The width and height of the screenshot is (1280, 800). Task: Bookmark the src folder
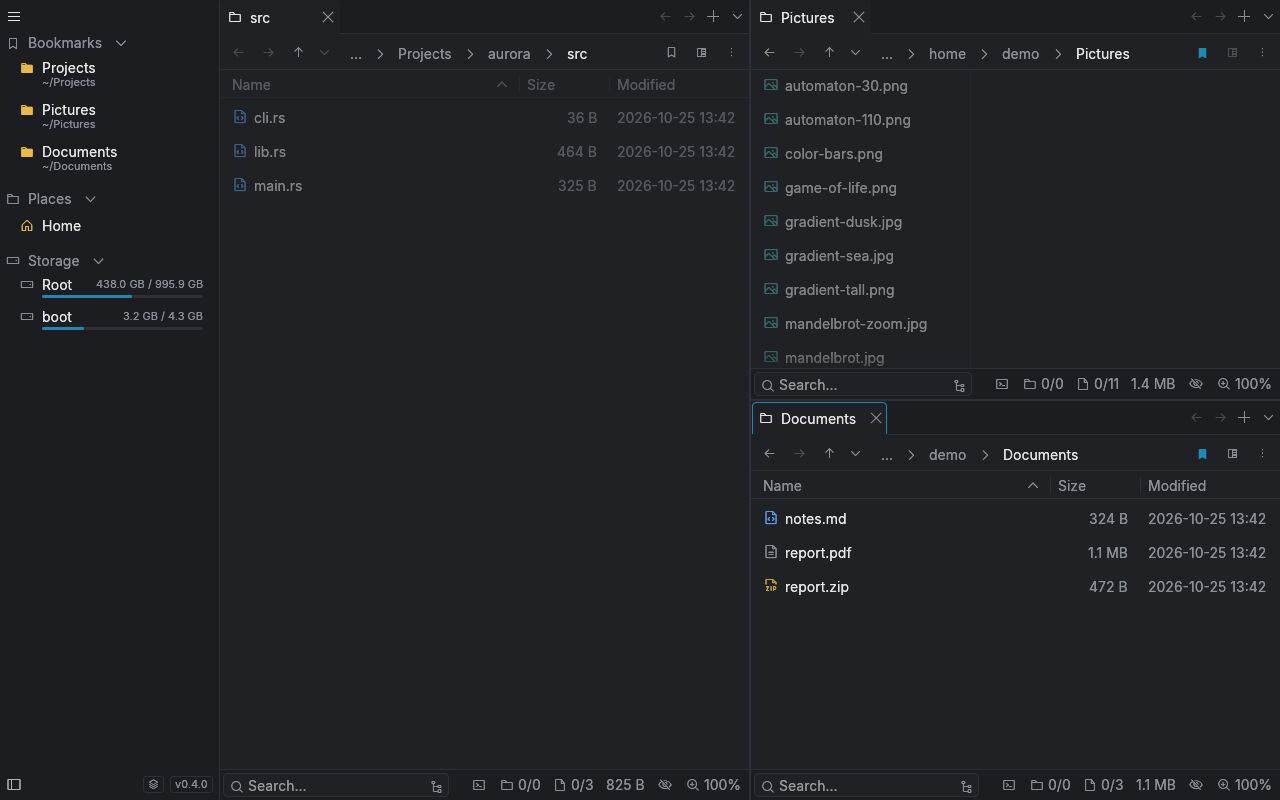[671, 53]
